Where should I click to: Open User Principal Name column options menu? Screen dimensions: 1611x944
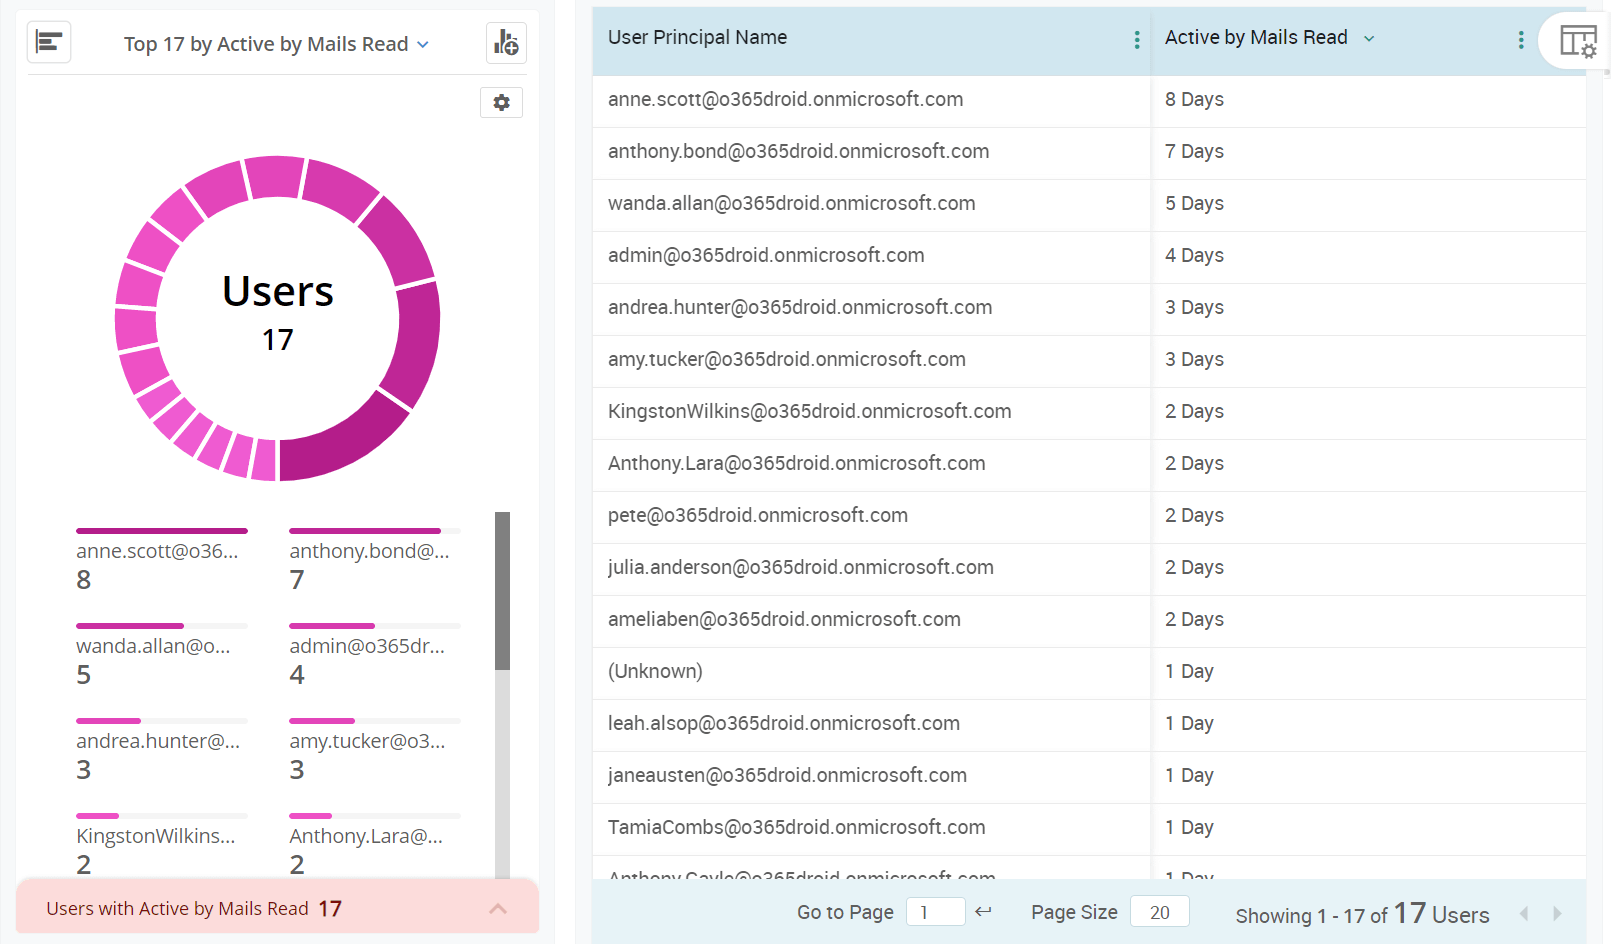coord(1136,40)
